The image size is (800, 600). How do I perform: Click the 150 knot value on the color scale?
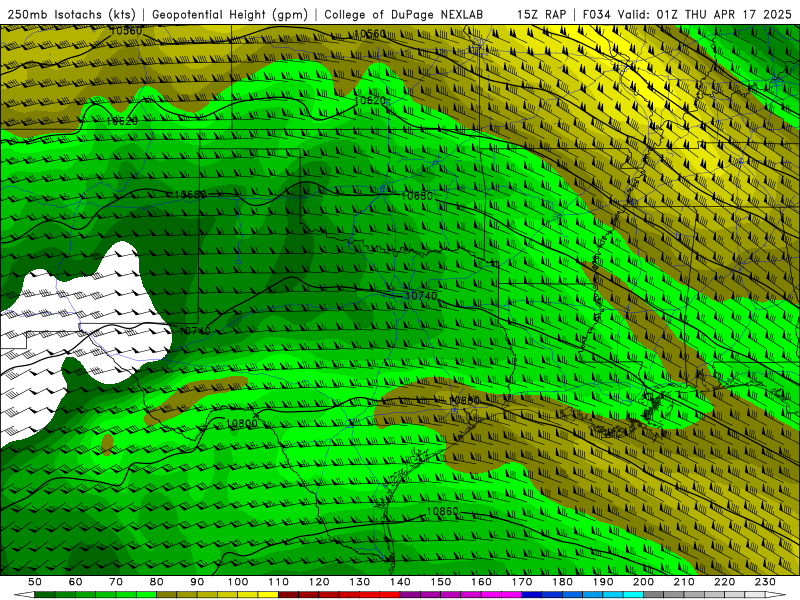click(440, 582)
